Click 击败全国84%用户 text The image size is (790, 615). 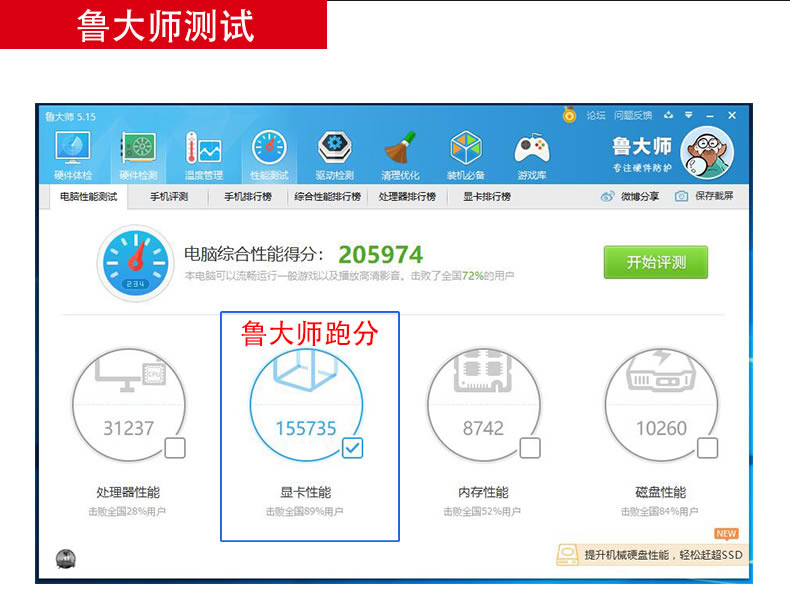[659, 511]
